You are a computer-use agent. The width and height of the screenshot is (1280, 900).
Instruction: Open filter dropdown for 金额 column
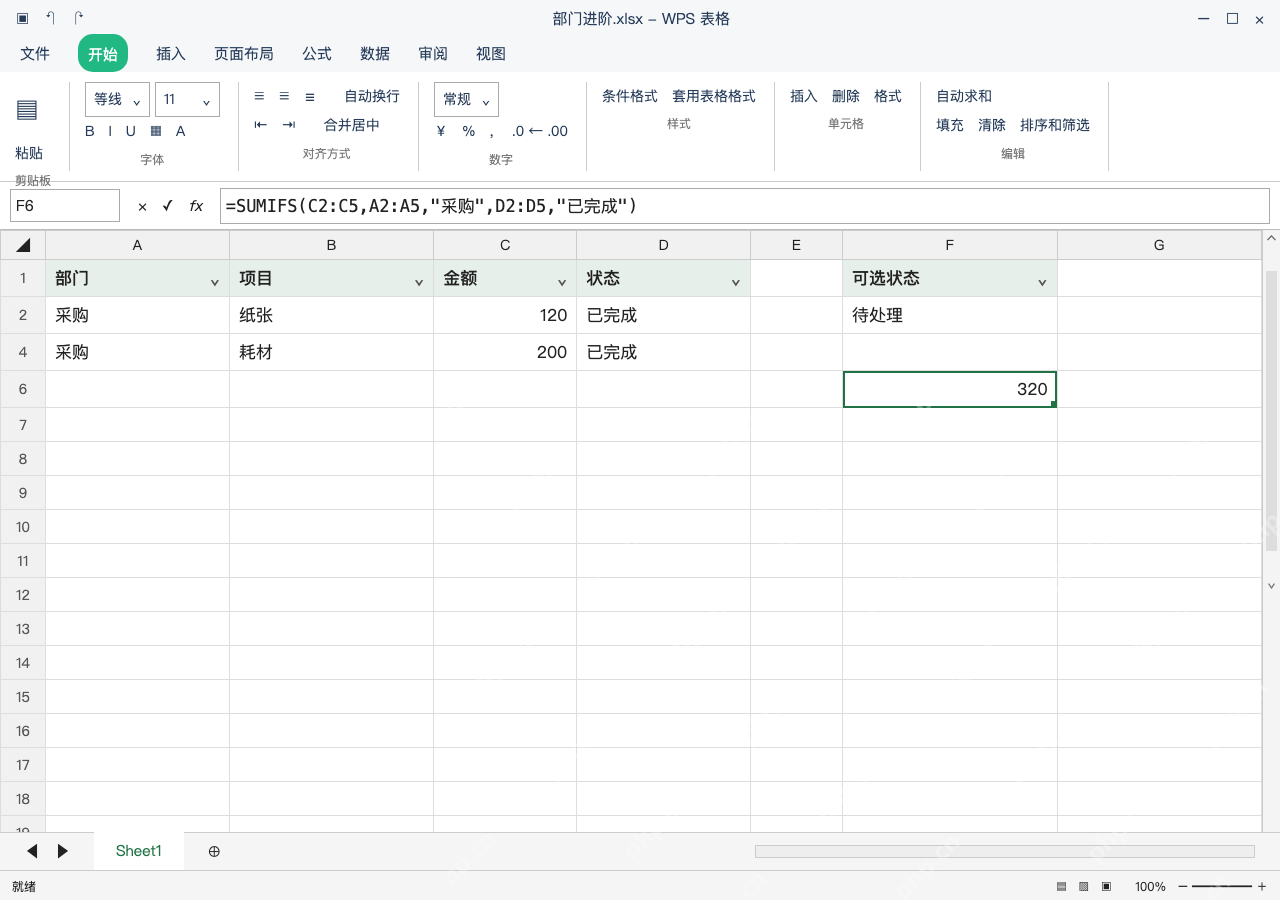(561, 283)
